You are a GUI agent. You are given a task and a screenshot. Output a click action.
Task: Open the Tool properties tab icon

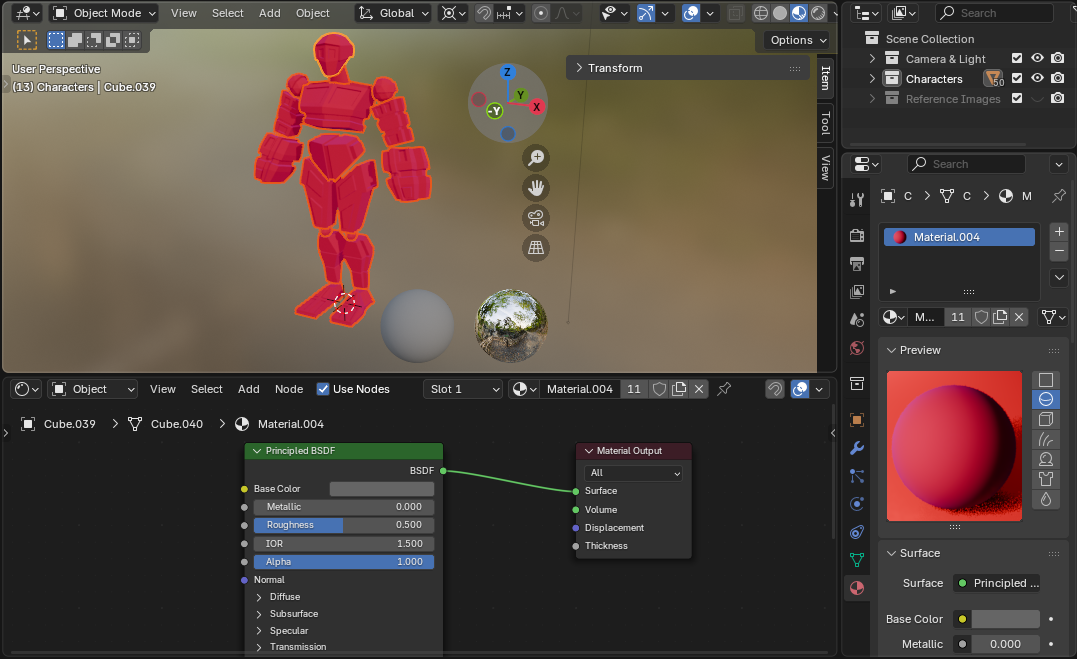[857, 200]
